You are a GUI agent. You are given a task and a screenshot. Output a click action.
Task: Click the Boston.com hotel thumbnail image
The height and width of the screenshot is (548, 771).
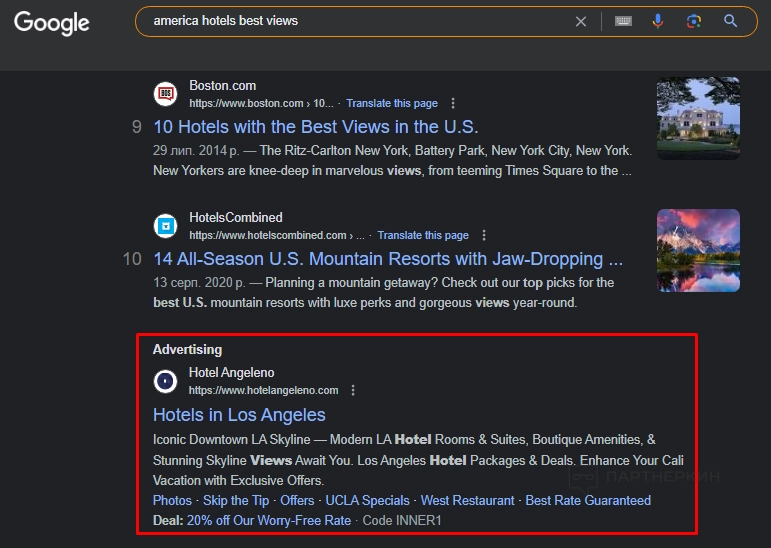pos(698,118)
